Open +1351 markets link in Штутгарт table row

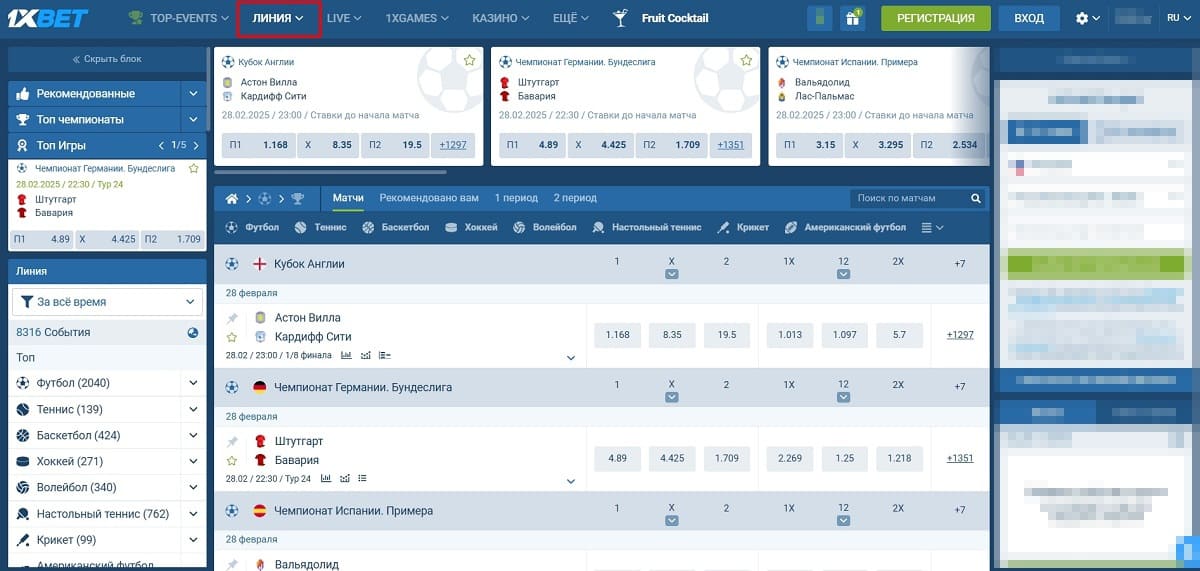[x=960, y=458]
